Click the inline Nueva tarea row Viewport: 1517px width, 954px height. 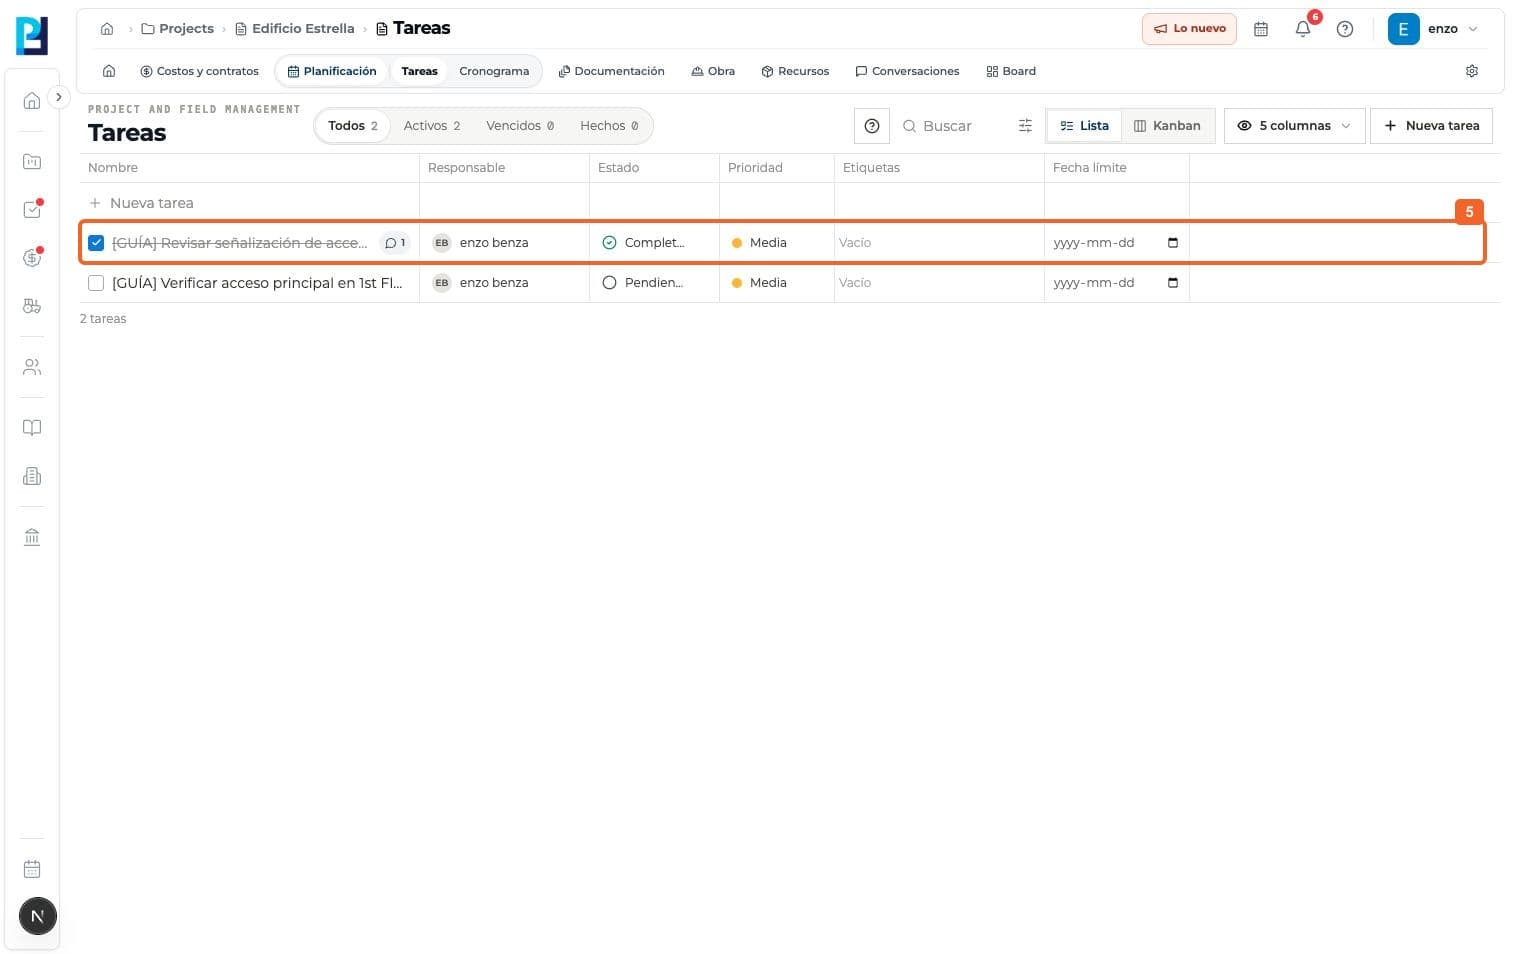[x=249, y=203]
